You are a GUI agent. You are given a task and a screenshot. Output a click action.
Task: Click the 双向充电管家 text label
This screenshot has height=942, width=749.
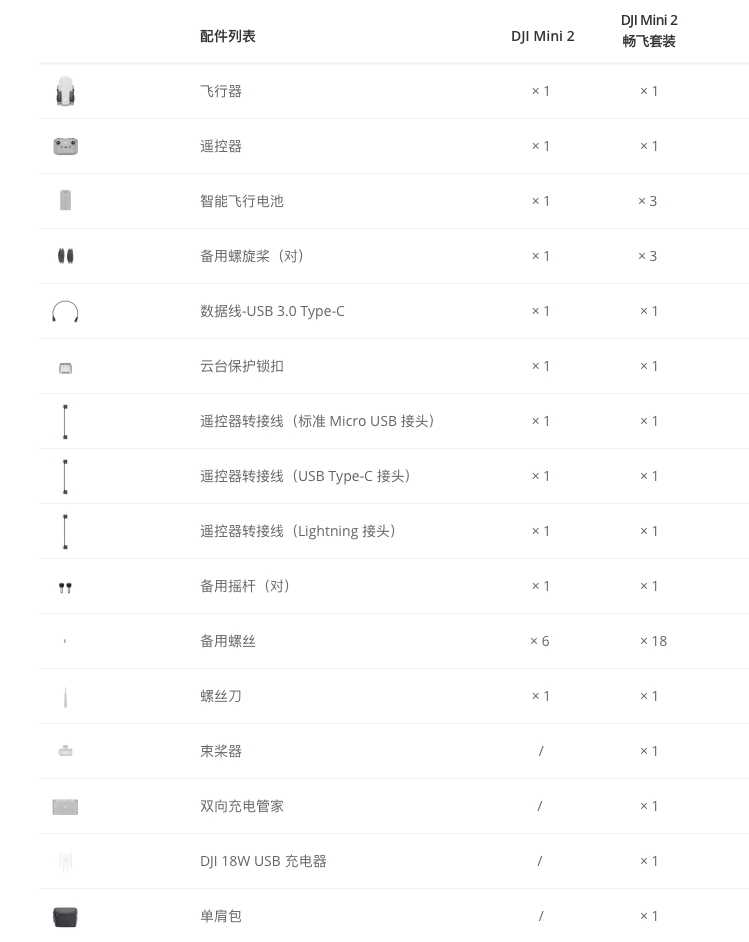(241, 806)
